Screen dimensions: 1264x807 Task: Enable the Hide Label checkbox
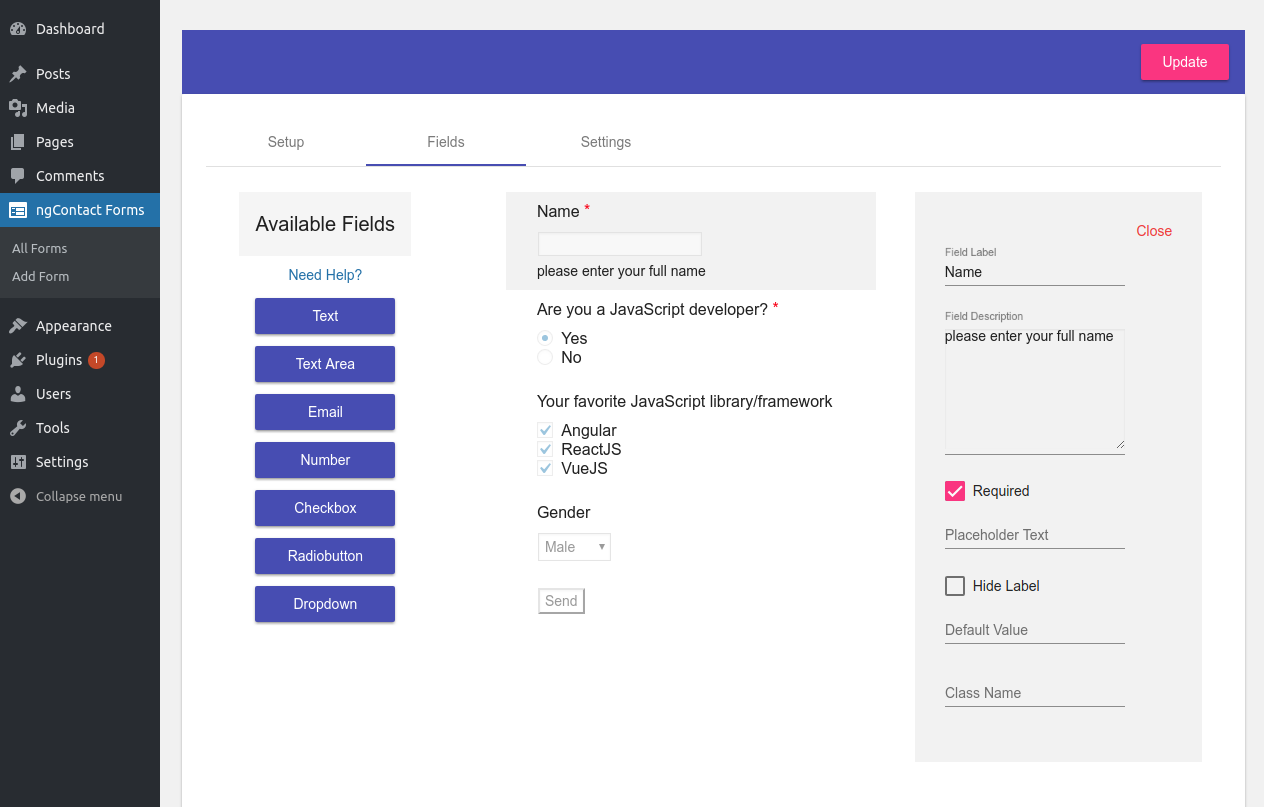click(x=955, y=586)
